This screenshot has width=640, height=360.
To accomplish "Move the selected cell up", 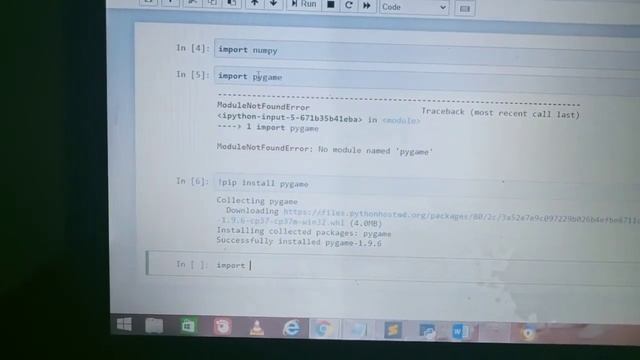I will [254, 4].
